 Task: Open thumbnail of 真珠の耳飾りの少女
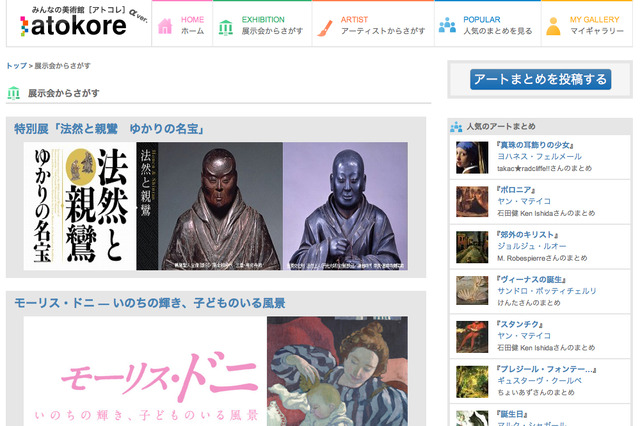tap(472, 158)
